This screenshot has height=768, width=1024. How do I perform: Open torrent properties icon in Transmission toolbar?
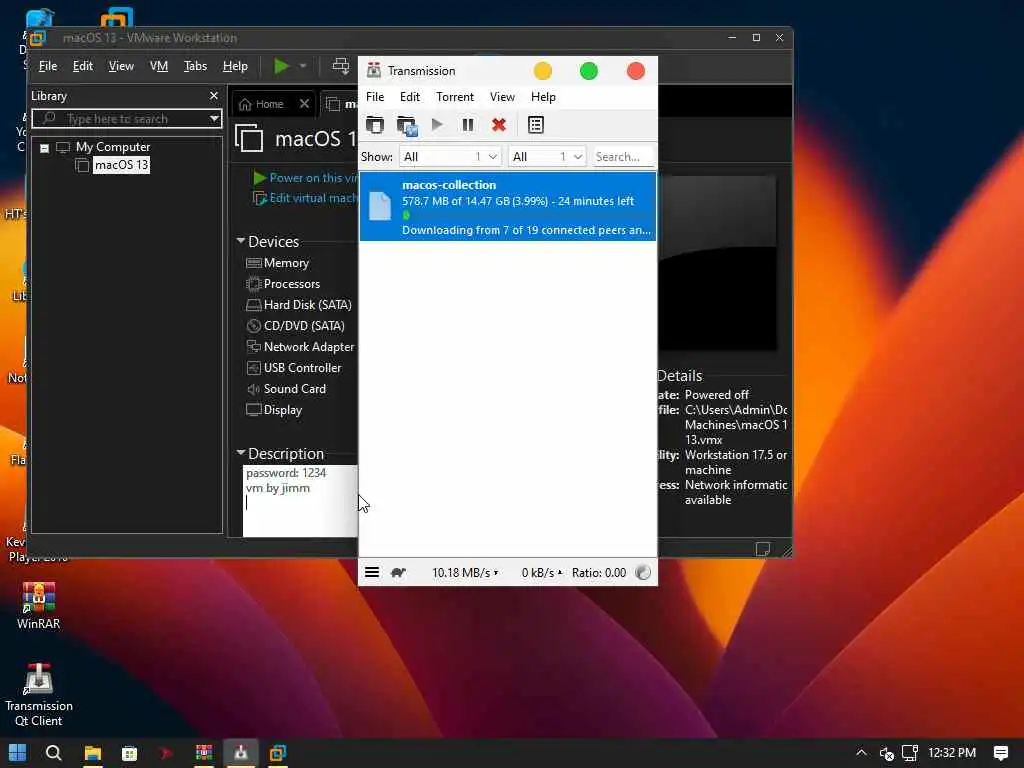click(x=536, y=125)
